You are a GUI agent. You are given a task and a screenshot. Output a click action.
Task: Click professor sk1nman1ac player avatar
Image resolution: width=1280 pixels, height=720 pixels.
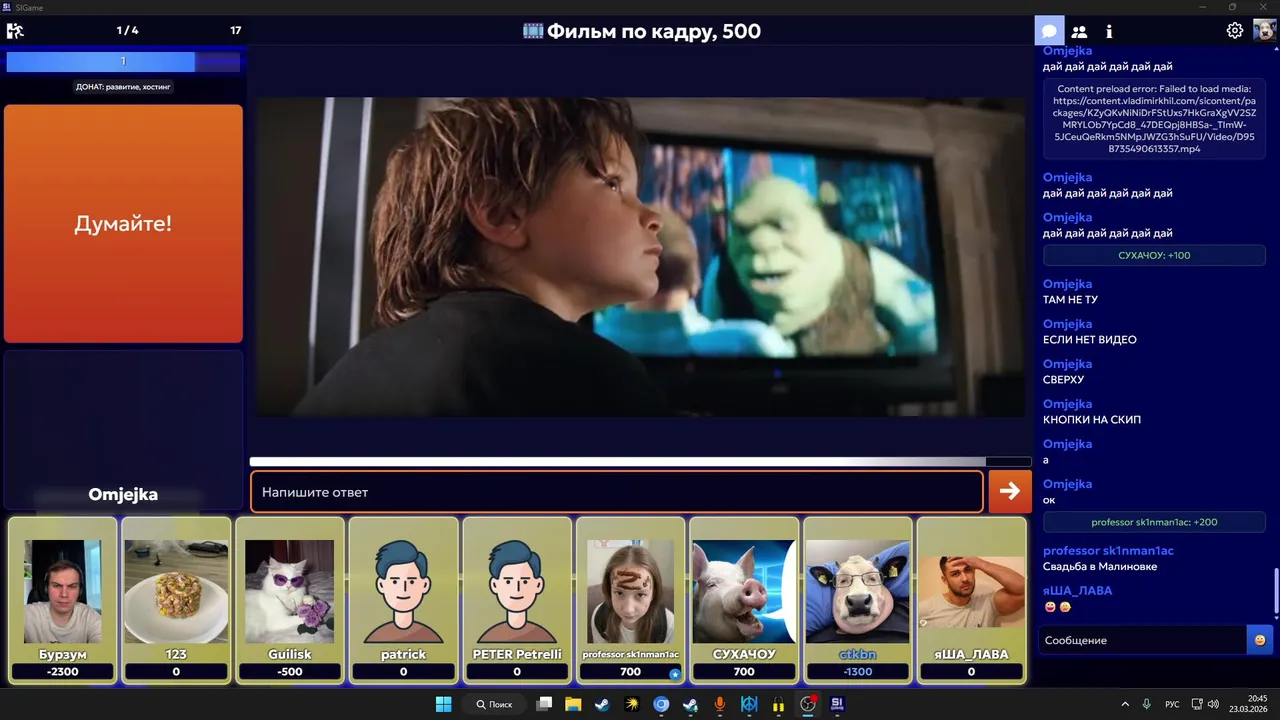tap(630, 591)
